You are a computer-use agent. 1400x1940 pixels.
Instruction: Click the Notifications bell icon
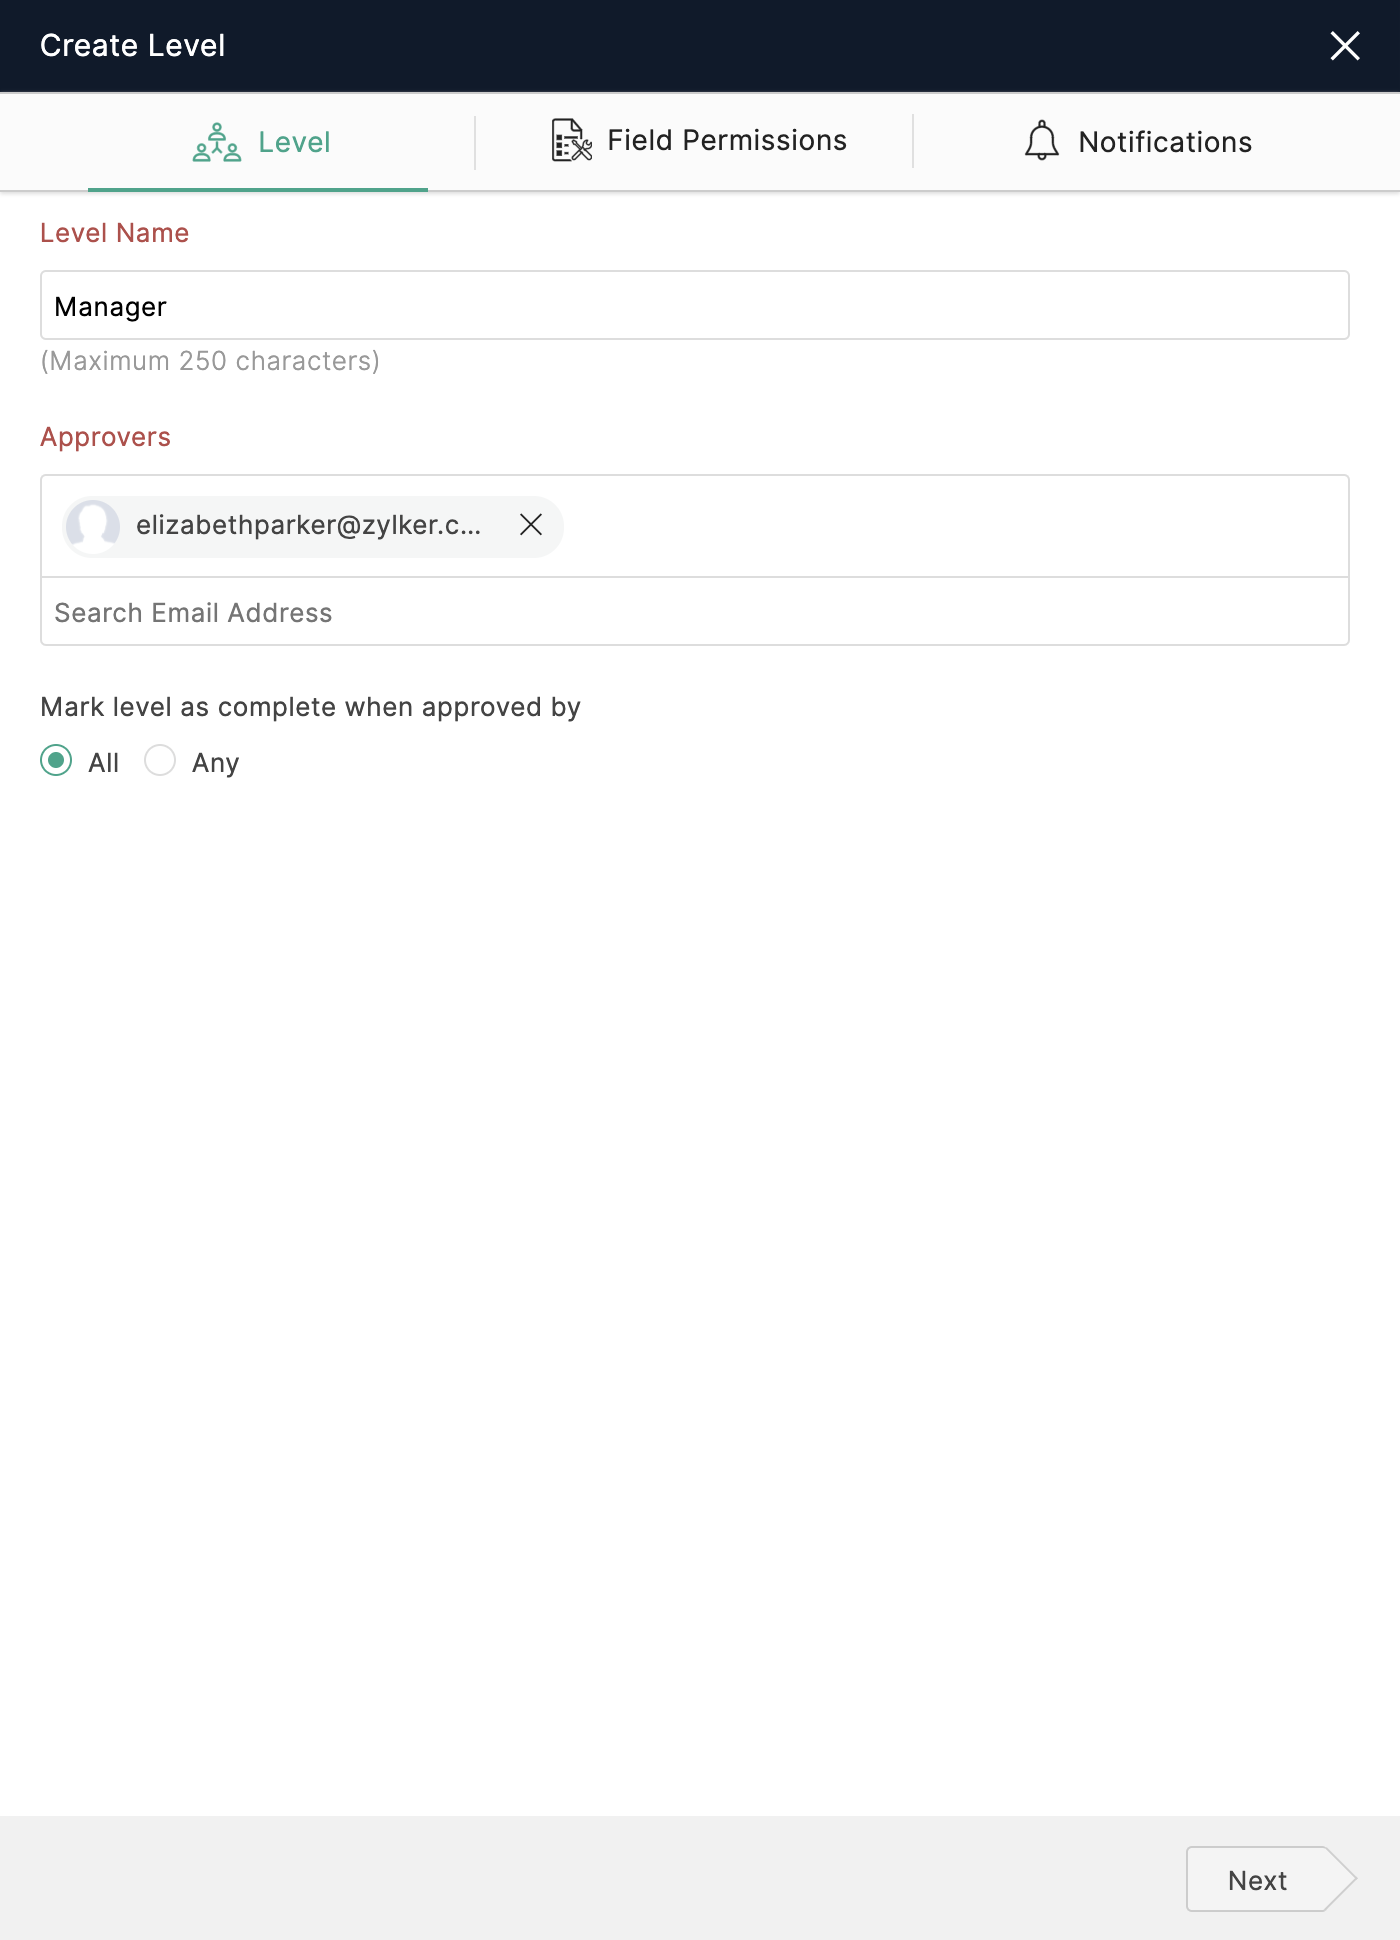(1041, 141)
